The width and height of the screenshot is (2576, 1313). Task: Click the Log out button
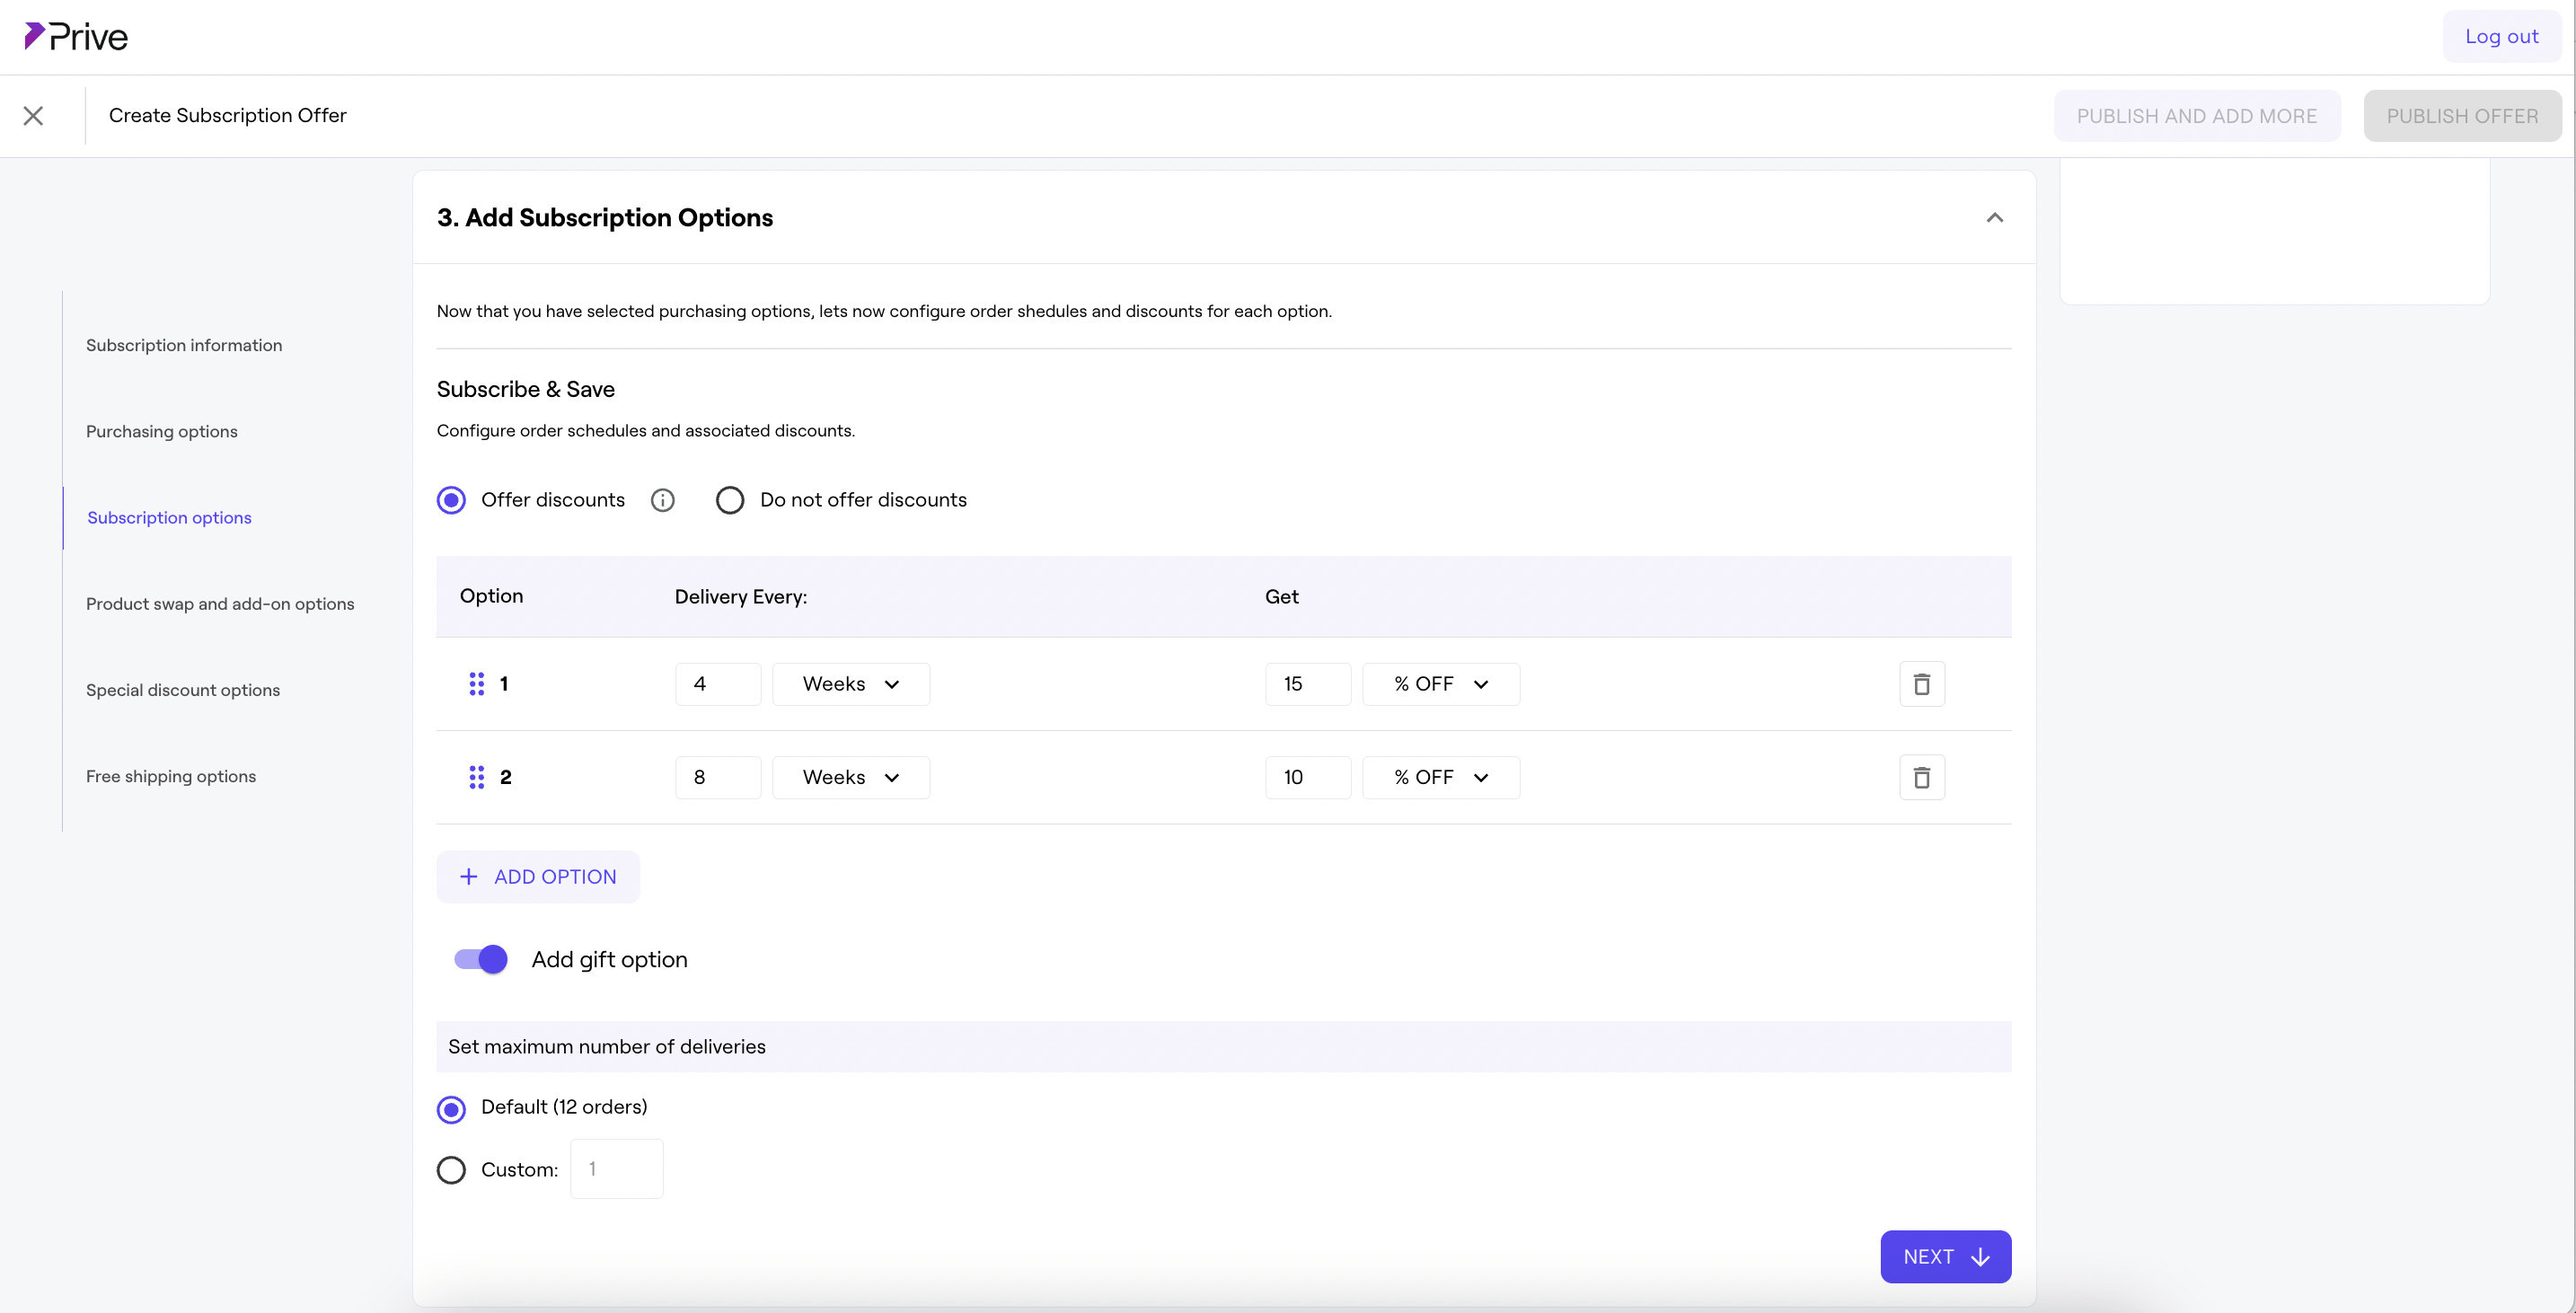pos(2501,37)
